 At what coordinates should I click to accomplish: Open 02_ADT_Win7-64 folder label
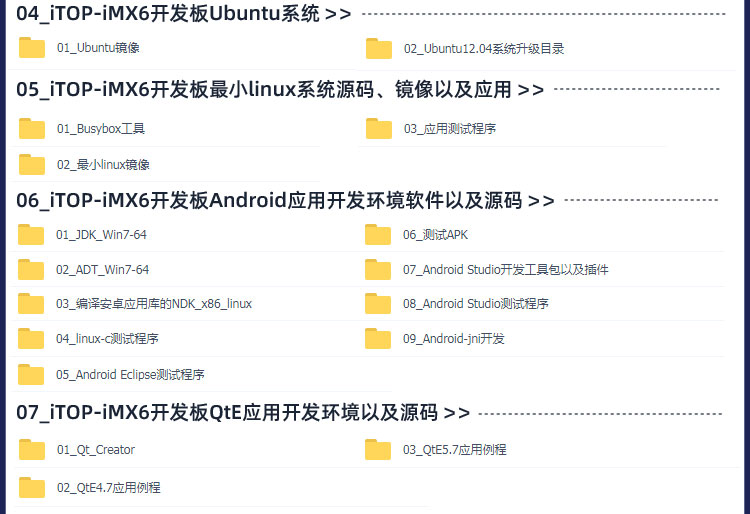102,270
